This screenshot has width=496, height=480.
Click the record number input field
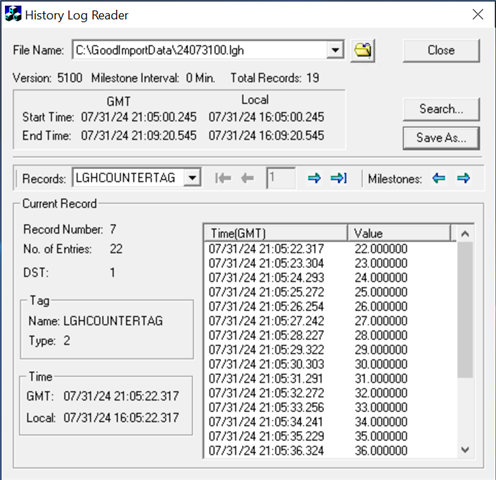[281, 178]
